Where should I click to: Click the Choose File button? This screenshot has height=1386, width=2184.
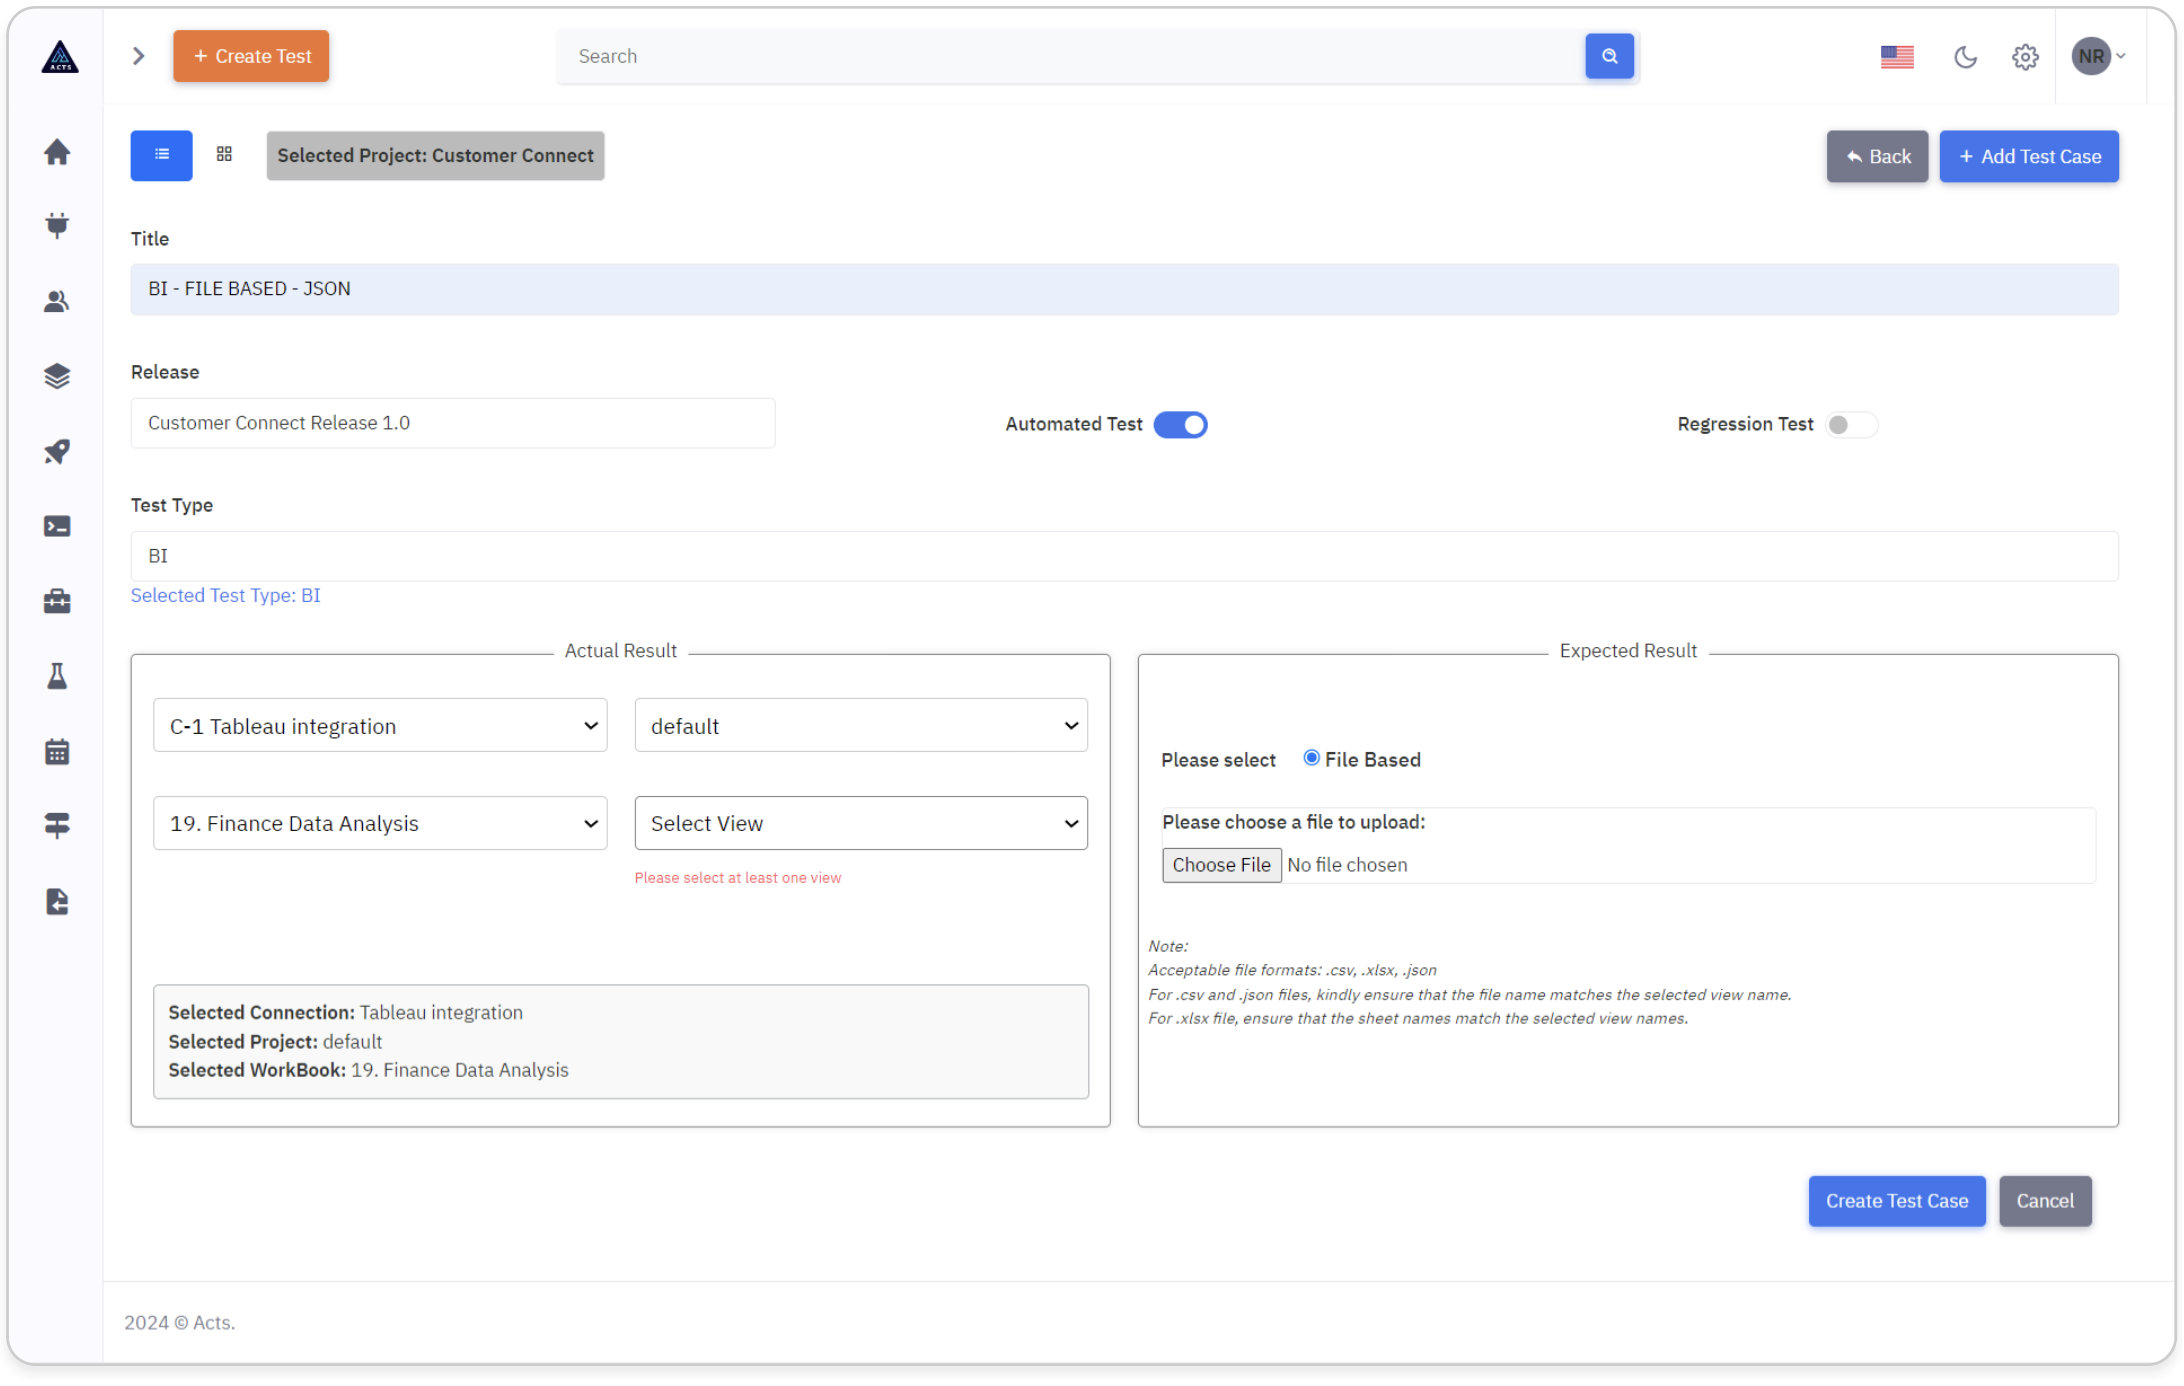pos(1221,865)
